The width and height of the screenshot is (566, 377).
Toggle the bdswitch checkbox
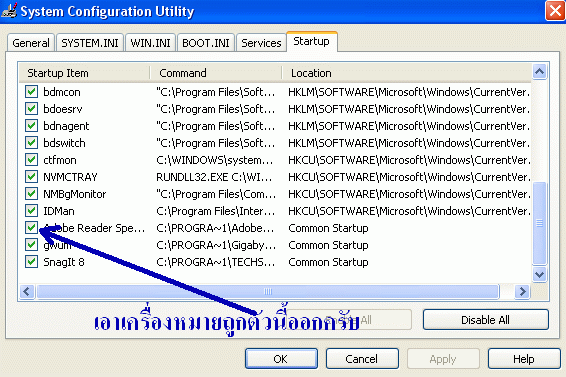(31, 143)
